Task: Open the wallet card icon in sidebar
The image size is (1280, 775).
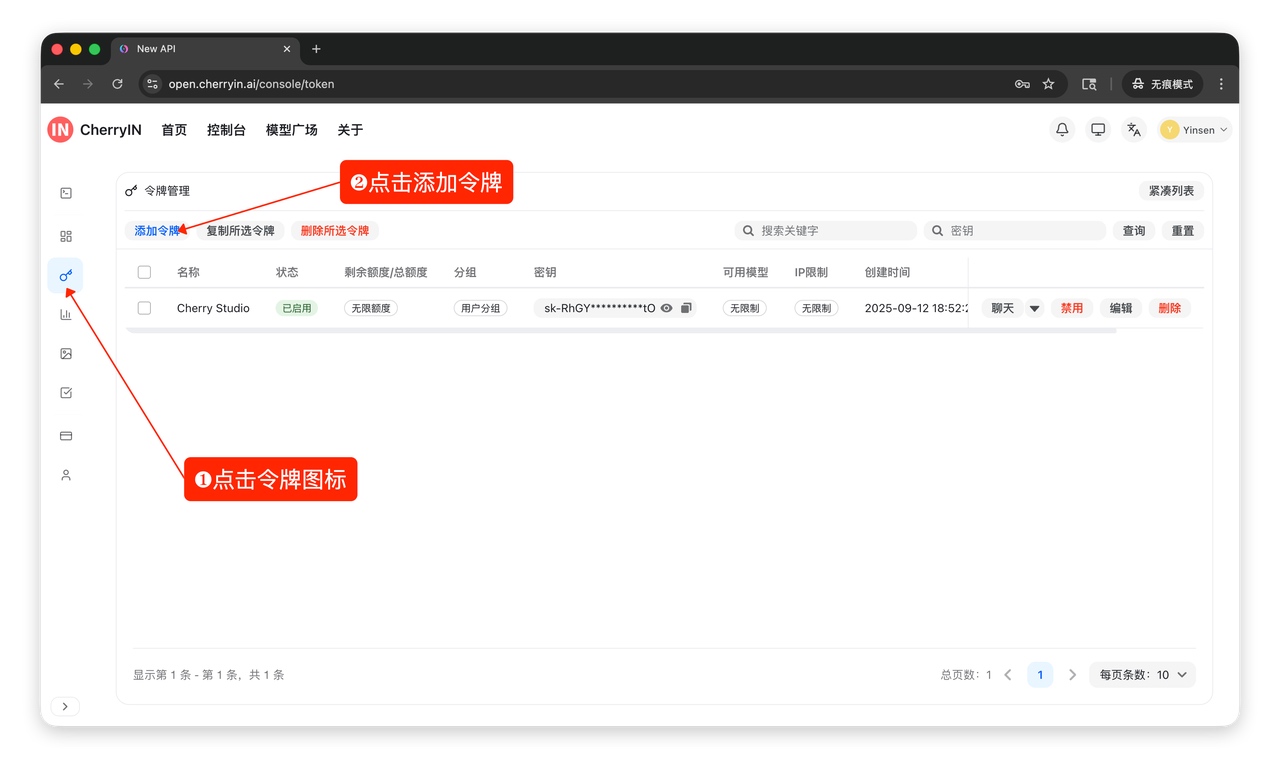Action: tap(66, 436)
